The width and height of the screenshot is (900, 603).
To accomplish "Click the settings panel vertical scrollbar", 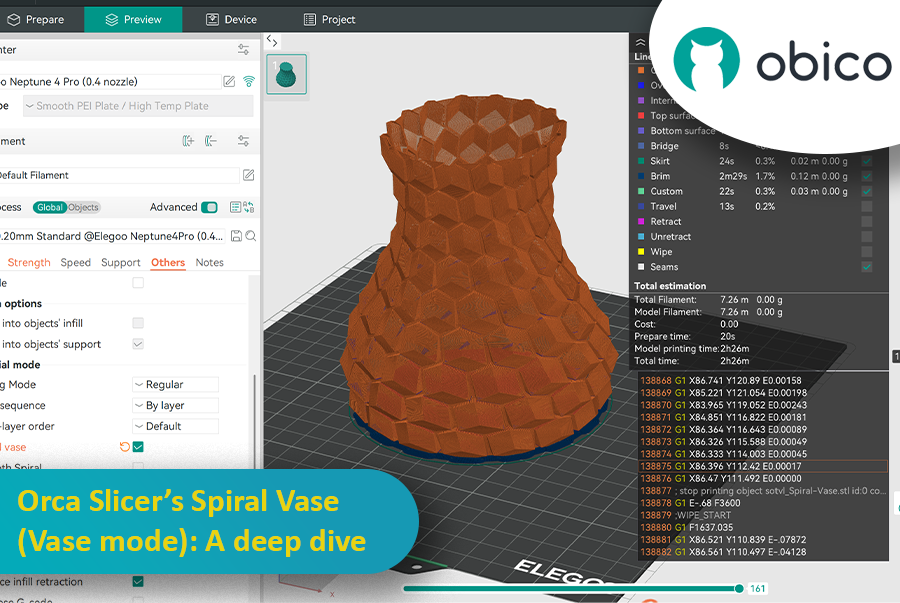I will pos(255,422).
